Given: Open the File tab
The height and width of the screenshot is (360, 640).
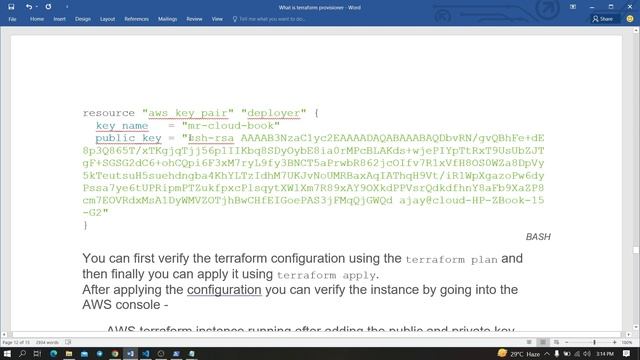Looking at the screenshot, I should point(12,19).
